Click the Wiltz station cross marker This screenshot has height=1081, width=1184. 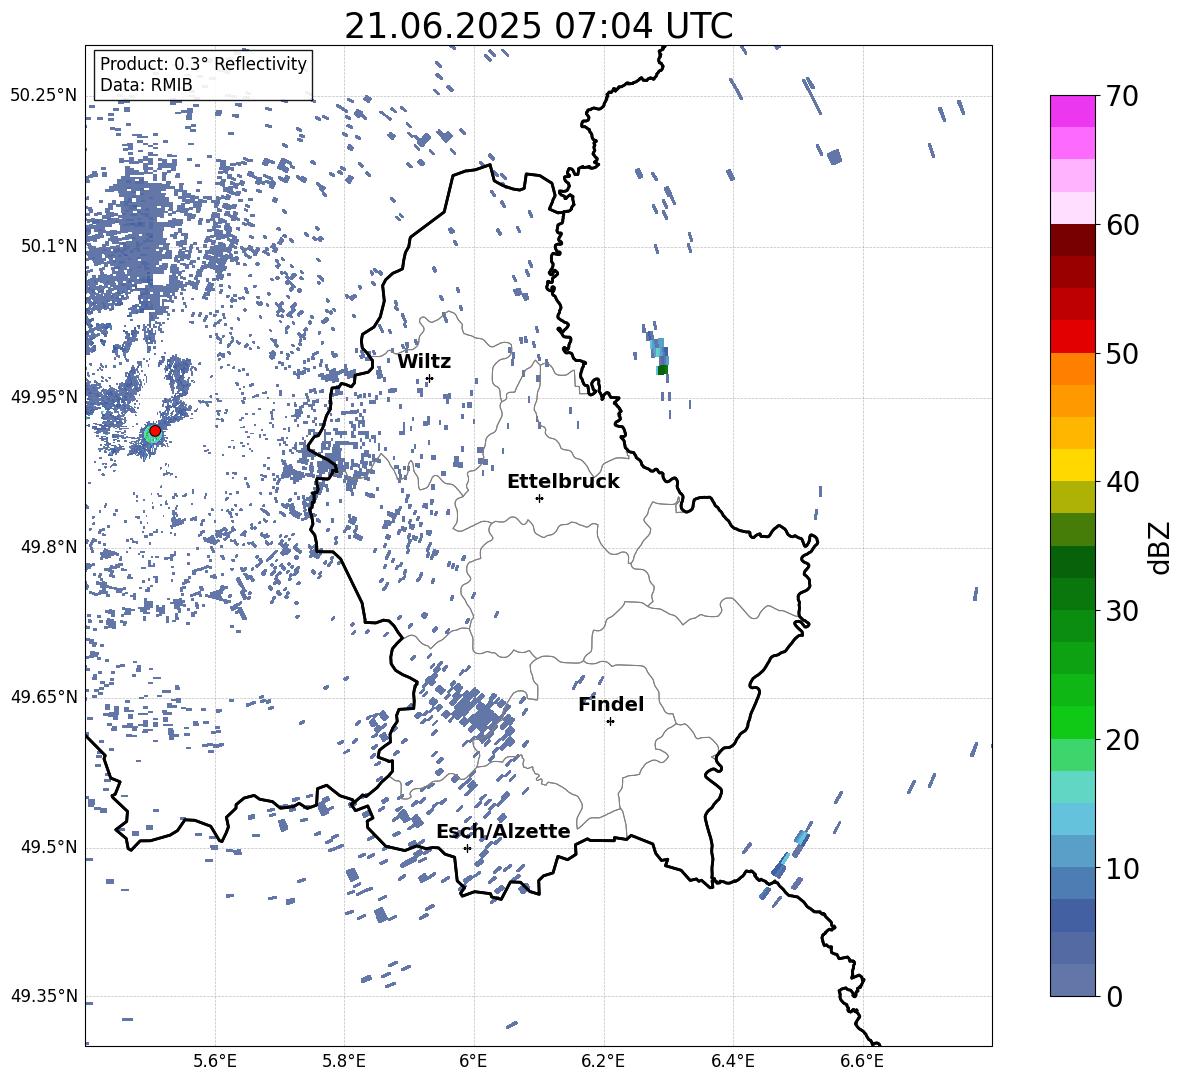[430, 378]
